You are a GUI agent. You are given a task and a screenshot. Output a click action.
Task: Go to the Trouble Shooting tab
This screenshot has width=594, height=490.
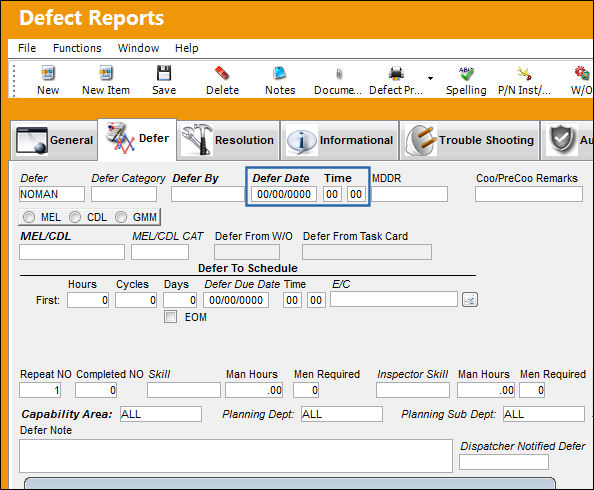[469, 140]
